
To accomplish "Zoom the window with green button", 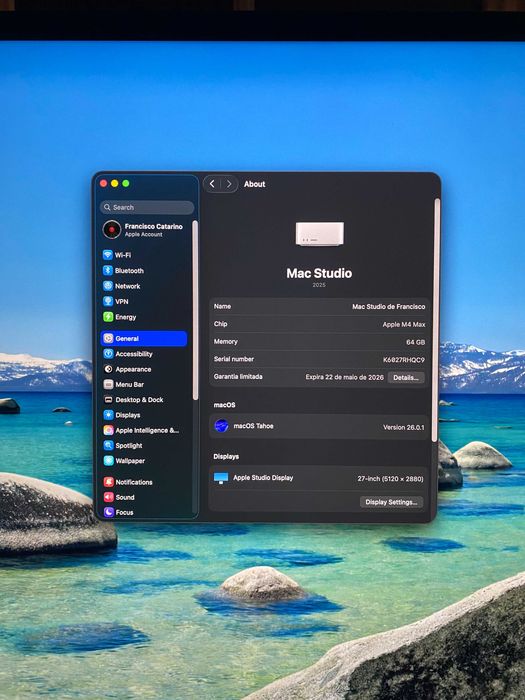I will (x=126, y=183).
